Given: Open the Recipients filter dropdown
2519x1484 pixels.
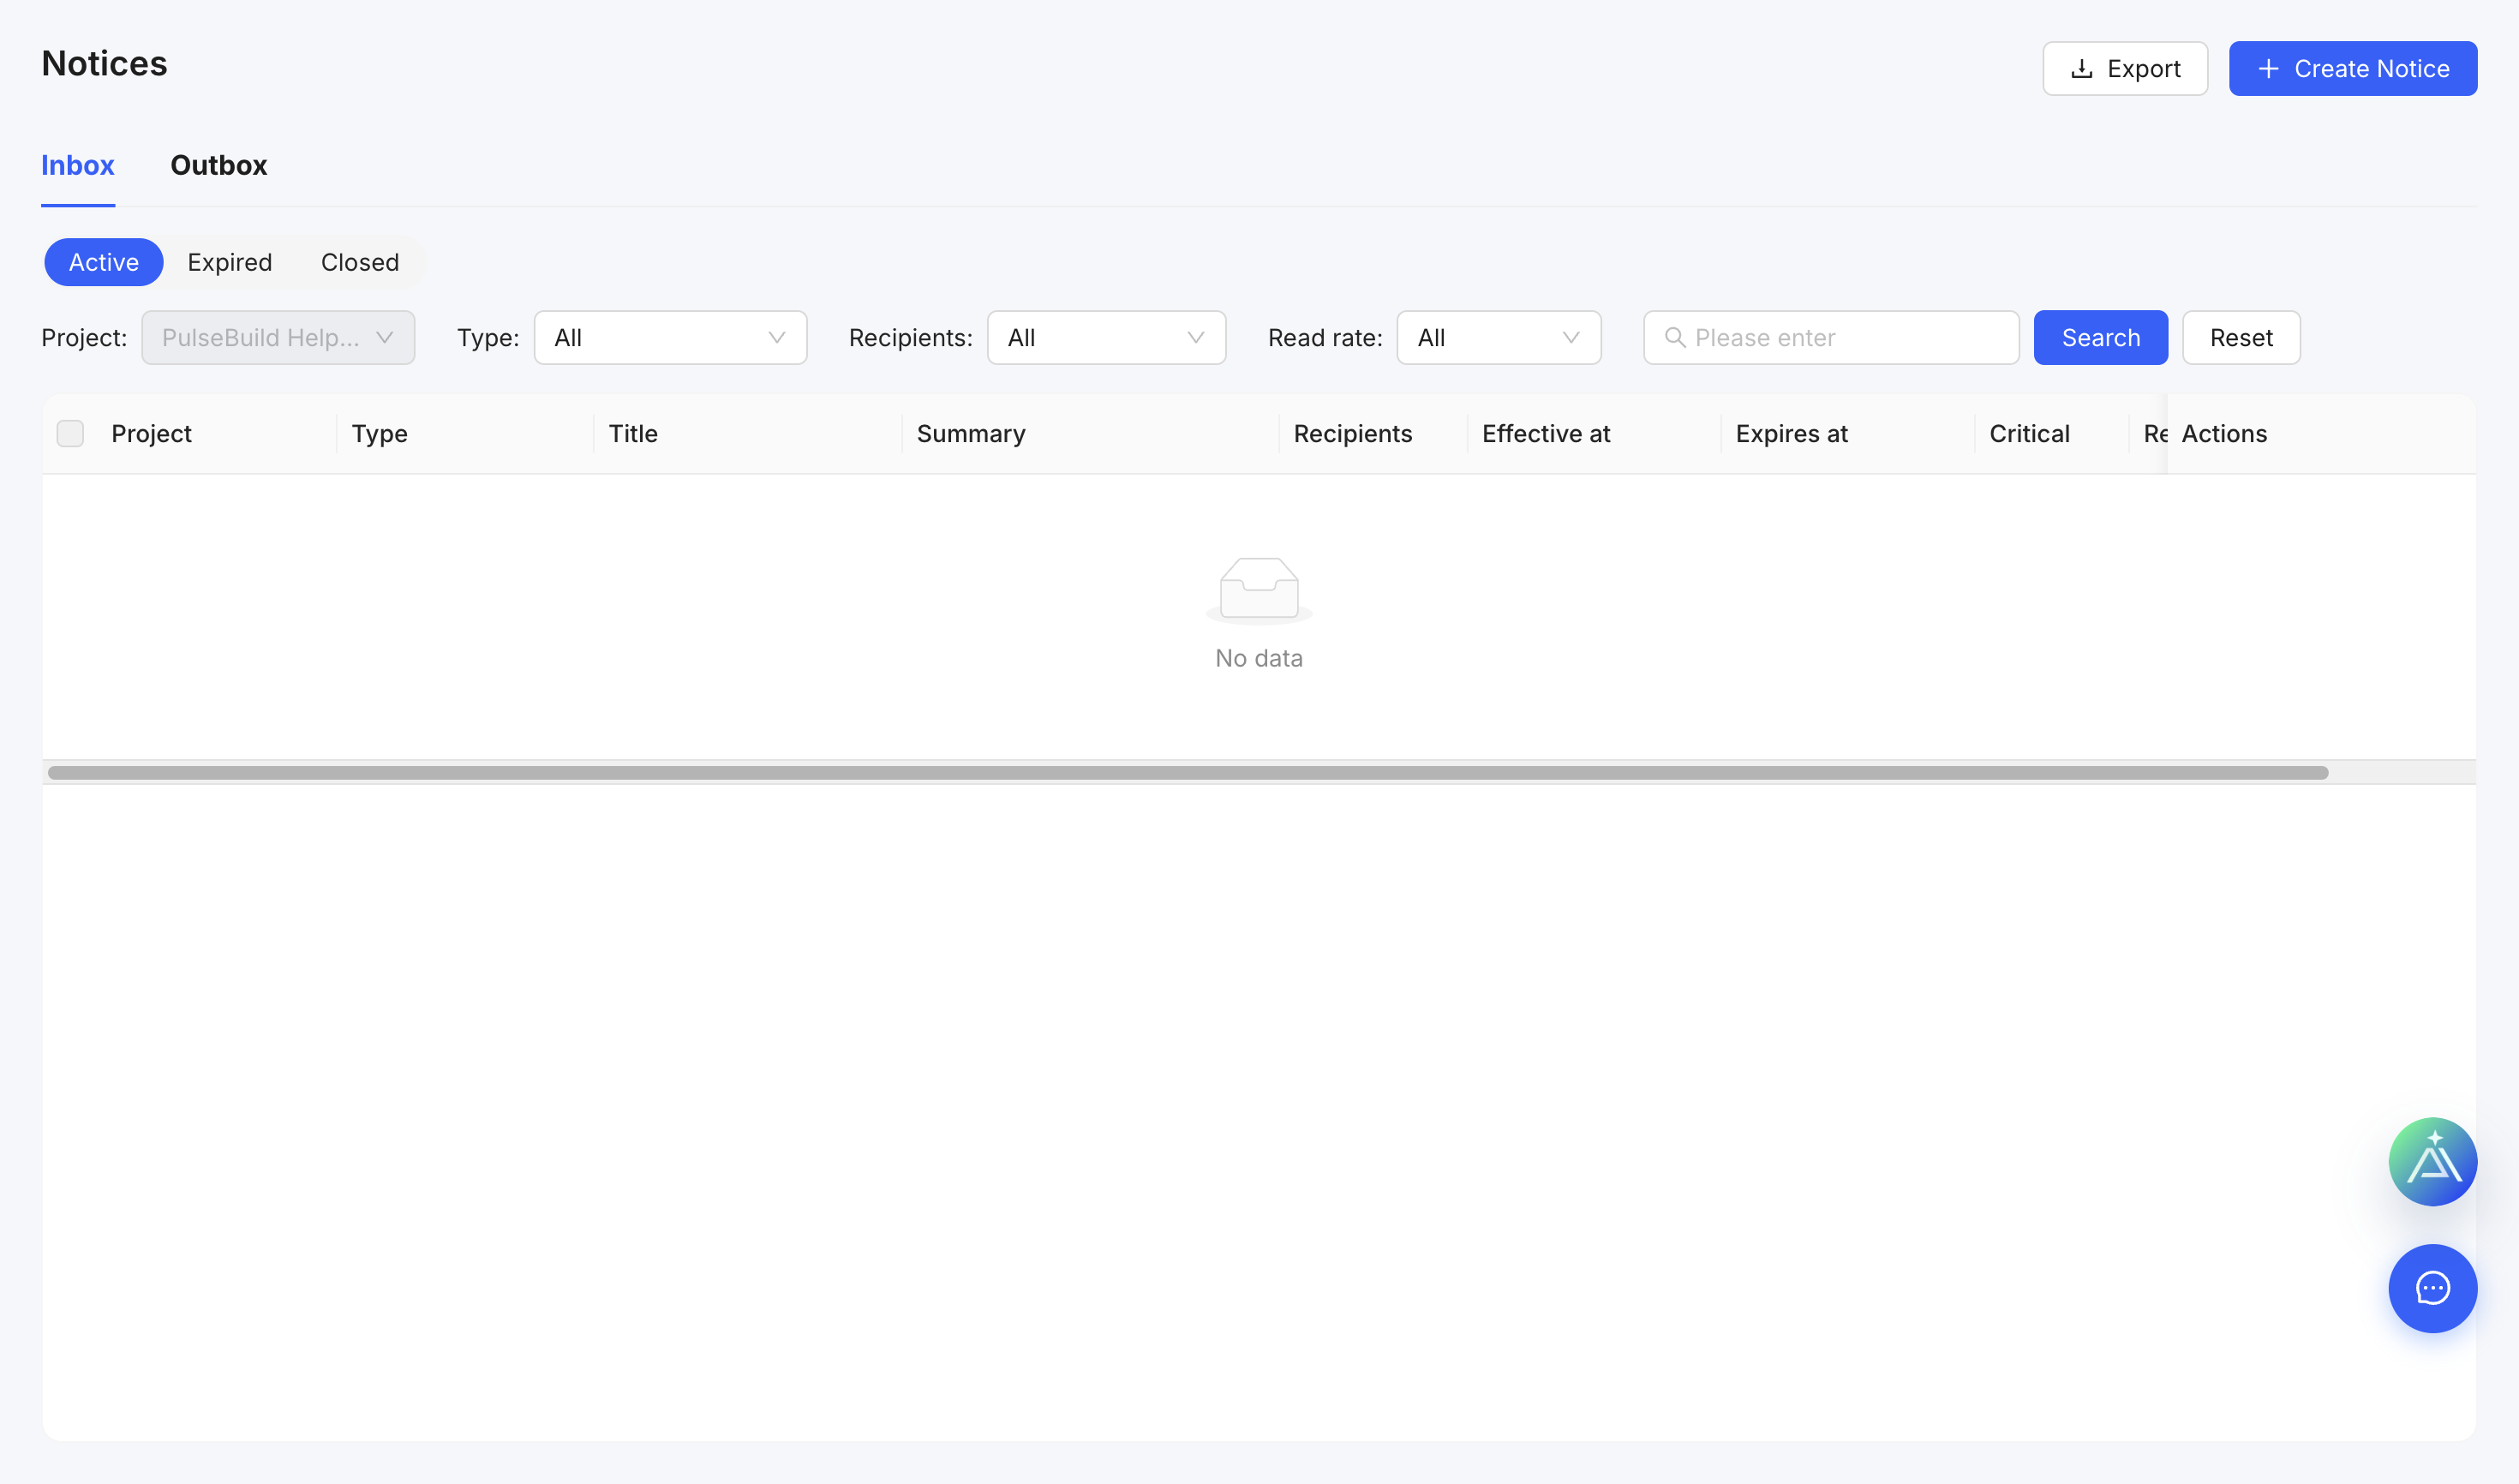Looking at the screenshot, I should (1106, 338).
